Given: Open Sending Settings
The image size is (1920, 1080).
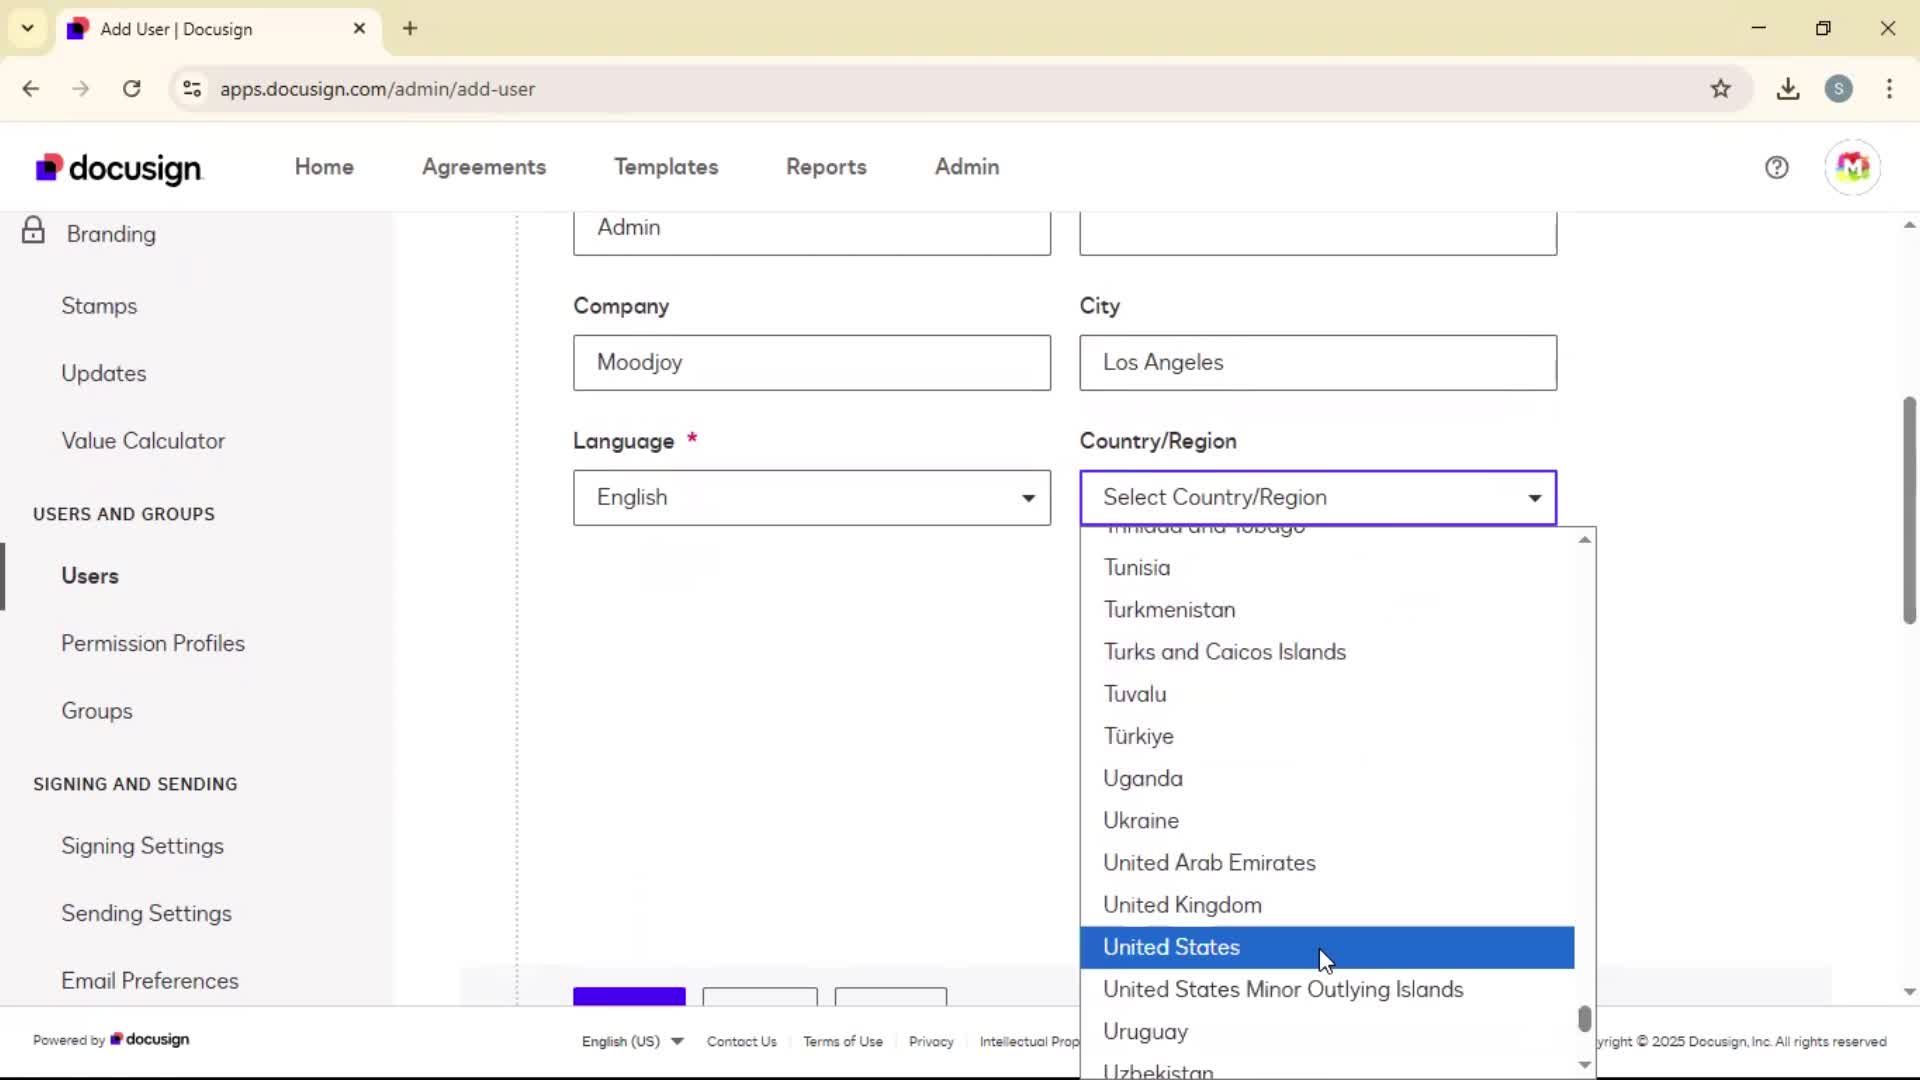Looking at the screenshot, I should [x=146, y=914].
